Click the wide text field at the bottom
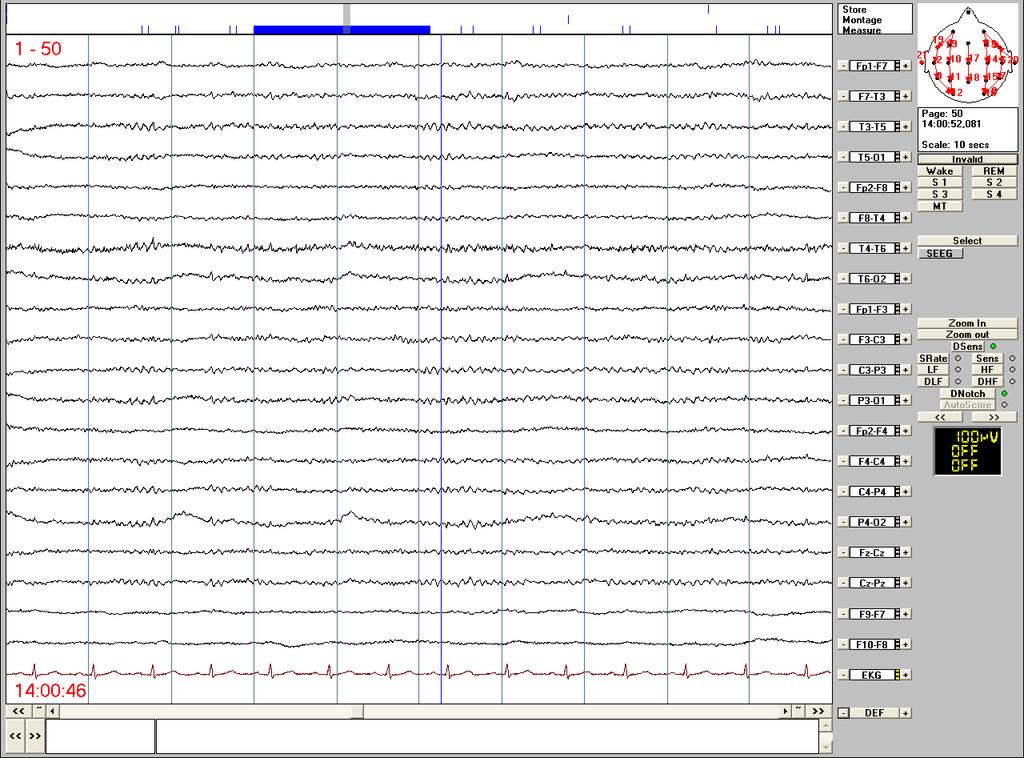Image resolution: width=1024 pixels, height=758 pixels. click(x=487, y=736)
